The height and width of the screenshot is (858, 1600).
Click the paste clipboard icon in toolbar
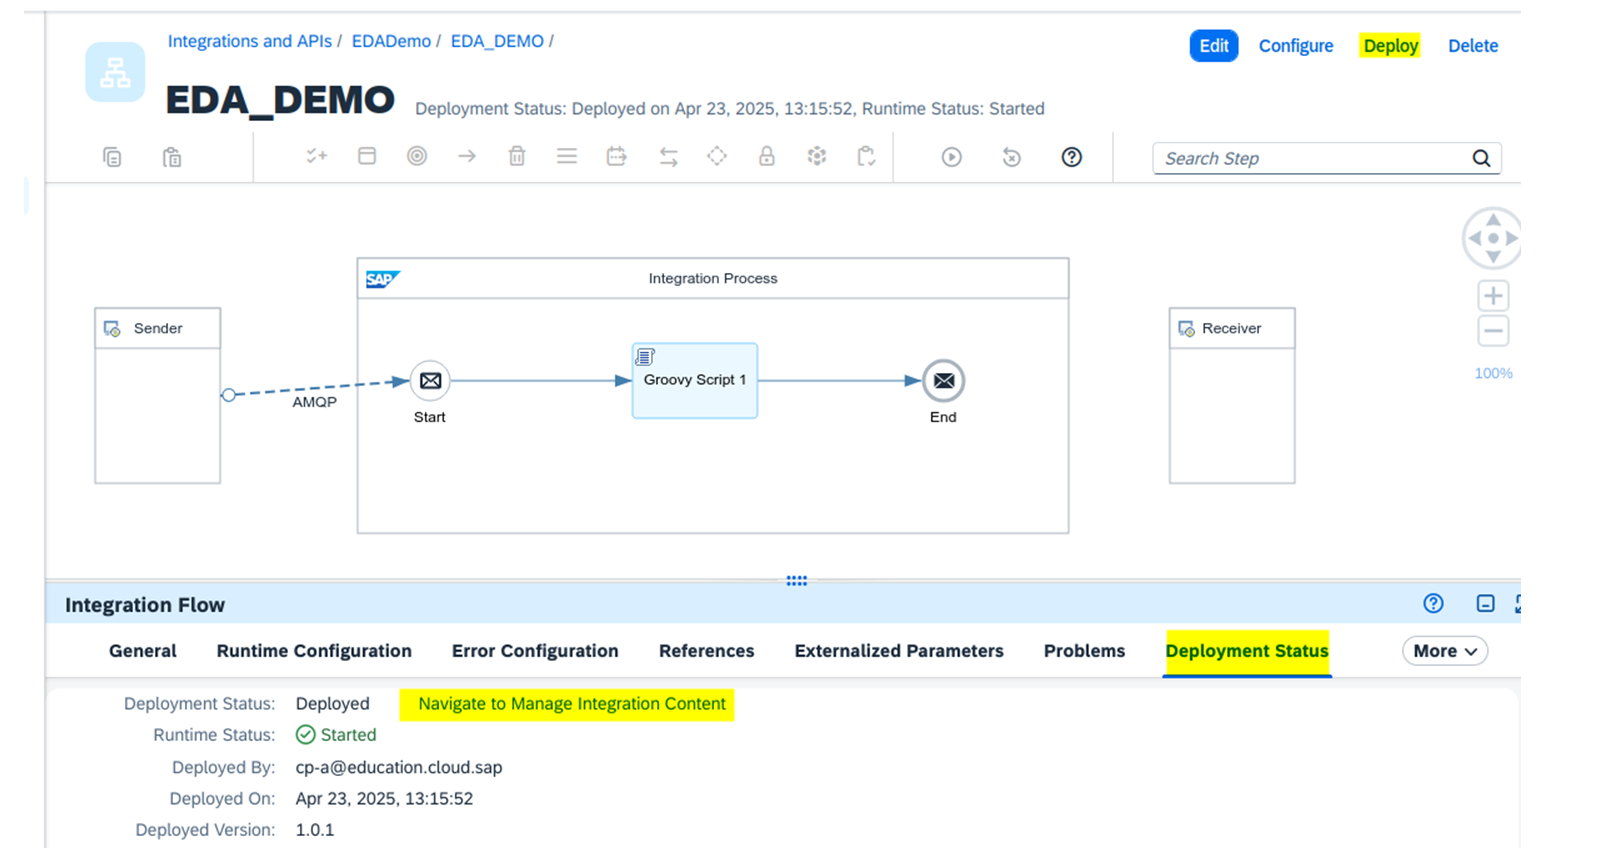click(x=172, y=157)
